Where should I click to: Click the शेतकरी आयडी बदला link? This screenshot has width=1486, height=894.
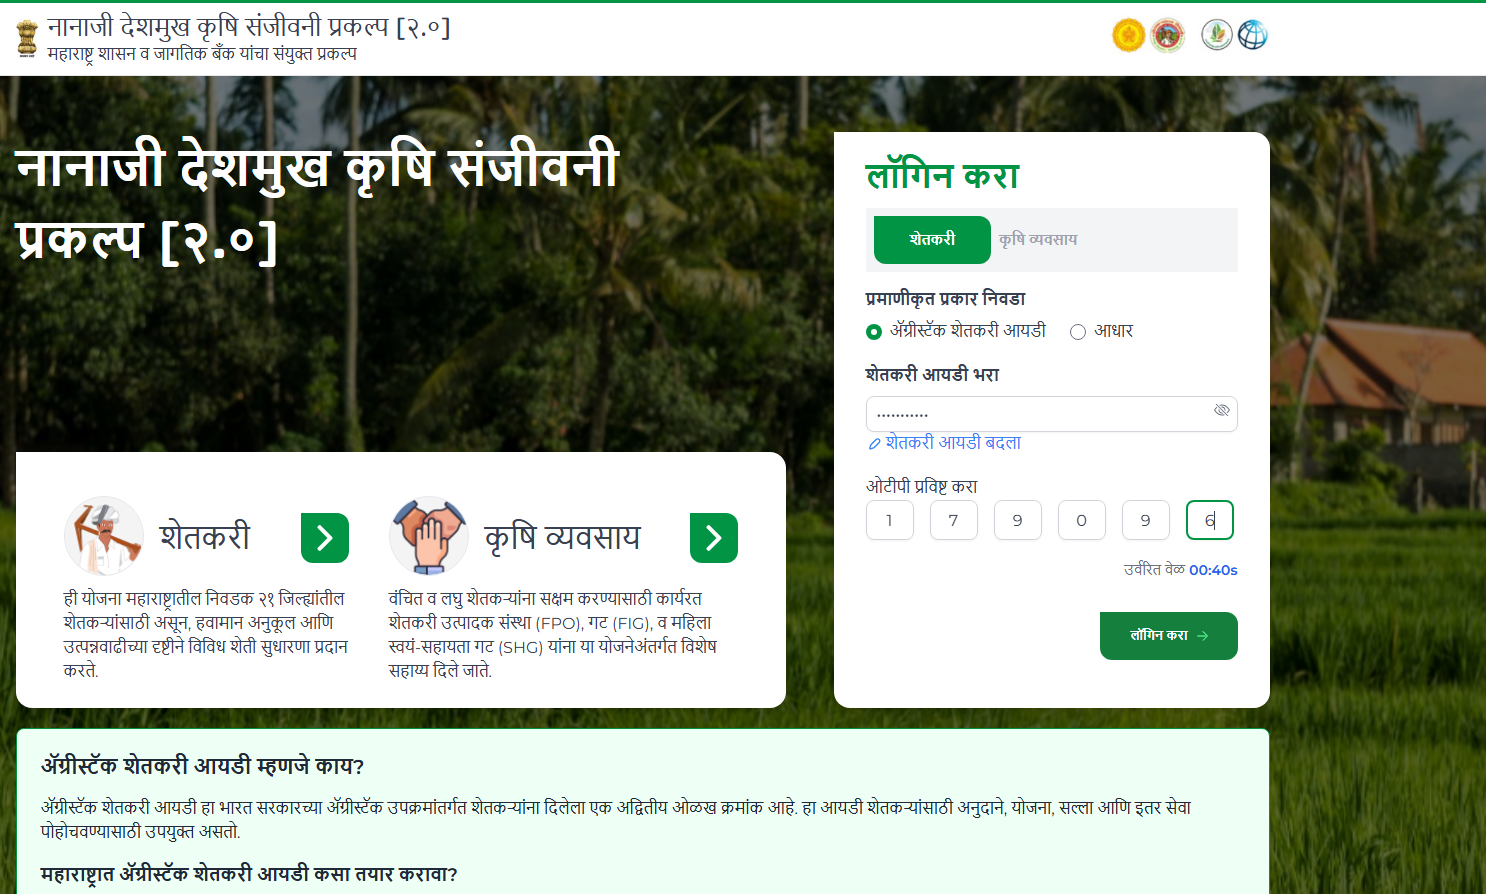tap(953, 443)
